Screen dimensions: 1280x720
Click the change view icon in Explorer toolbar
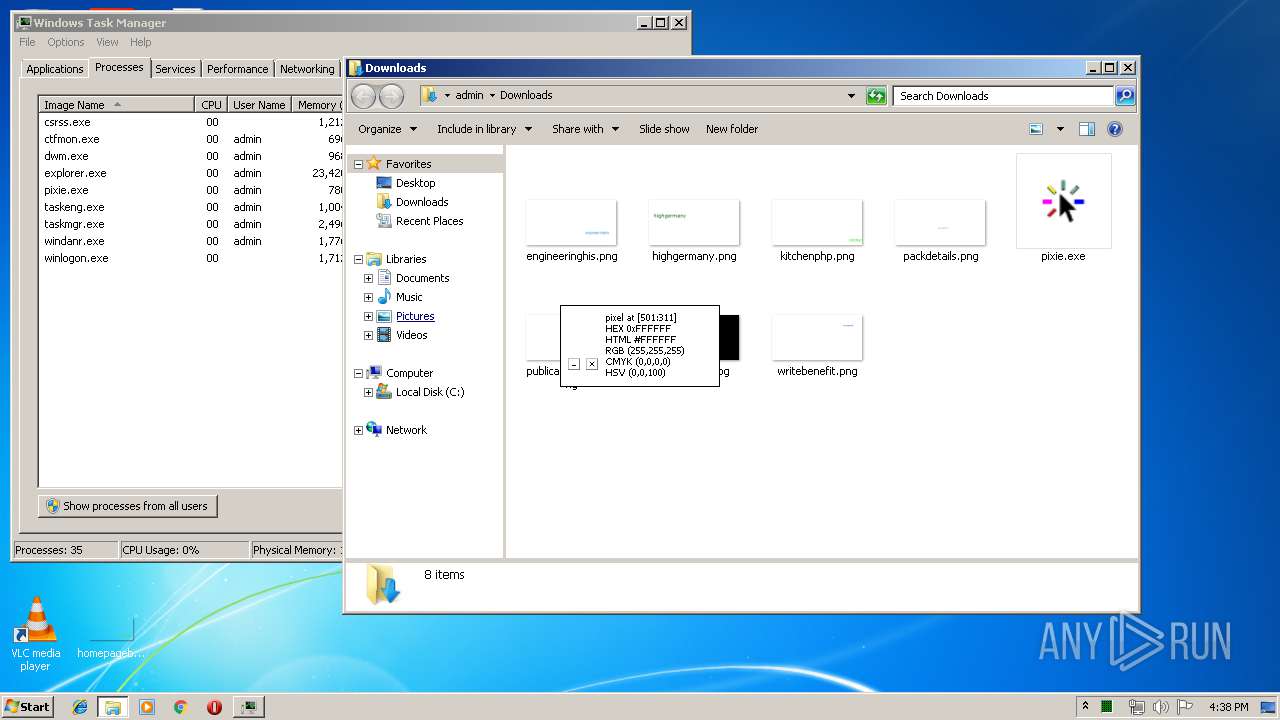pyautogui.click(x=1036, y=129)
